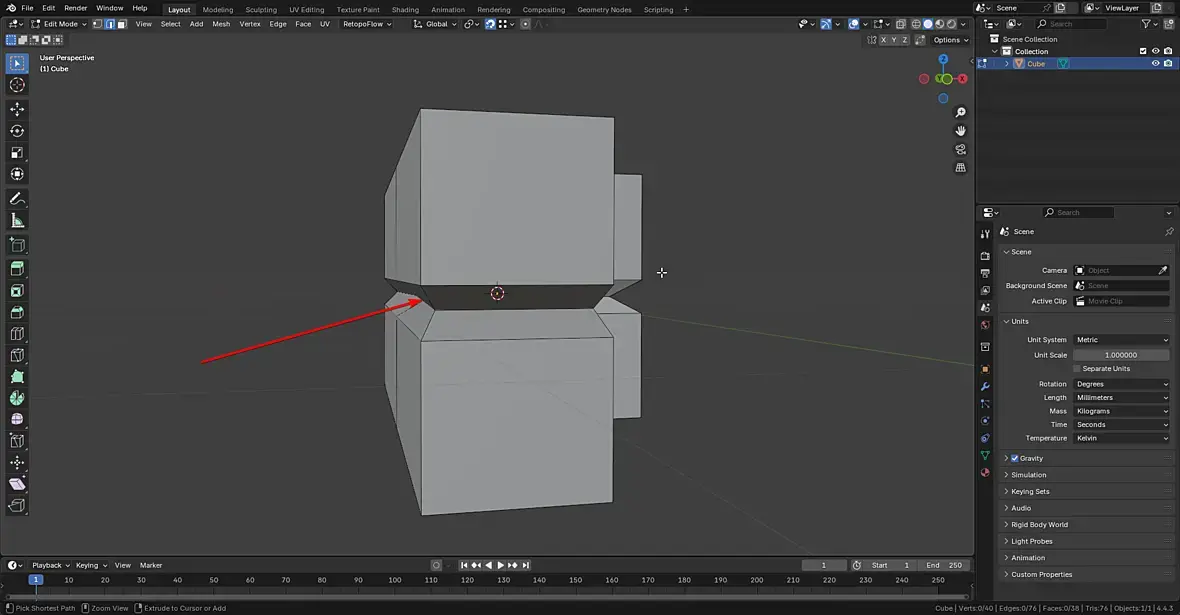This screenshot has width=1180, height=615.
Task: Expand the Rigid Body World panel
Action: pyautogui.click(x=1039, y=525)
